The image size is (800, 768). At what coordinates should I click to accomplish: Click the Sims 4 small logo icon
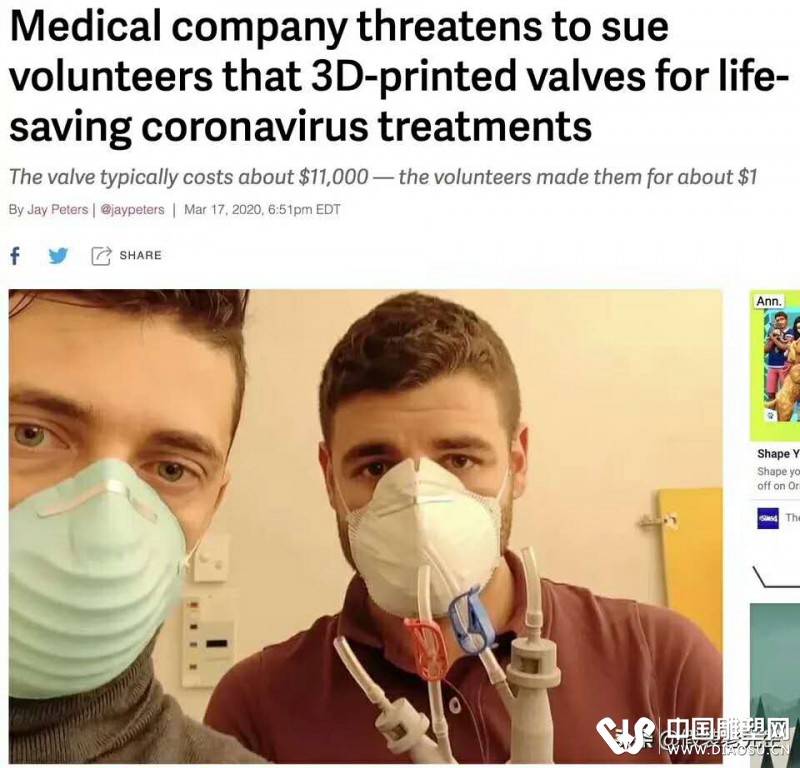(768, 518)
